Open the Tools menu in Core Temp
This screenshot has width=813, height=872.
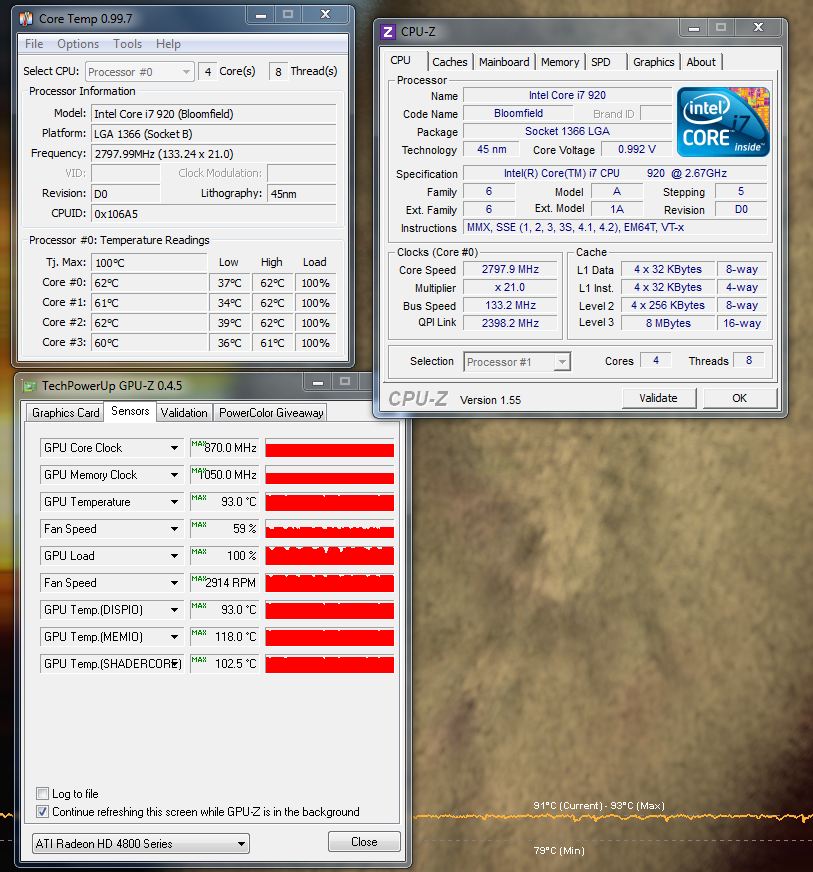coord(127,44)
